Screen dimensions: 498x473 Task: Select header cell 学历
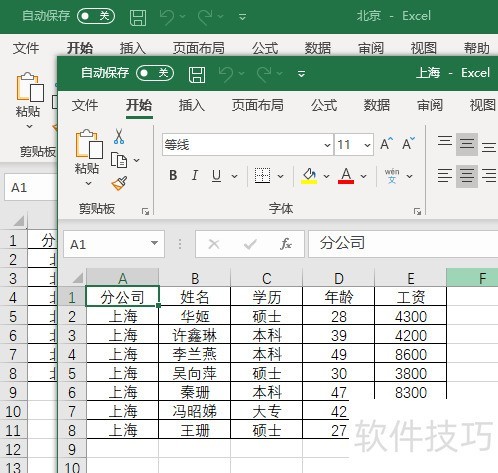[x=266, y=297]
